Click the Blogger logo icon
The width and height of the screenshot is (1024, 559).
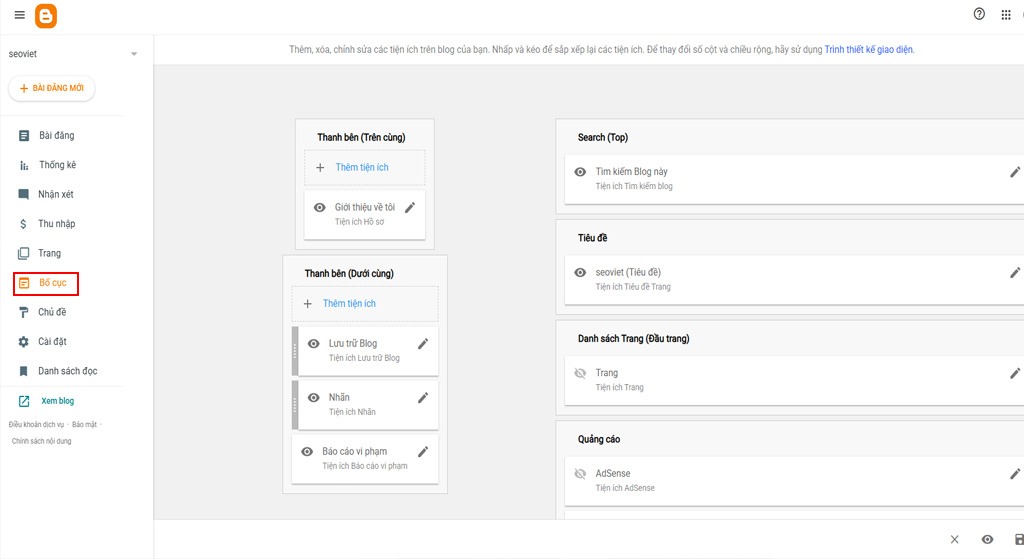click(x=46, y=16)
